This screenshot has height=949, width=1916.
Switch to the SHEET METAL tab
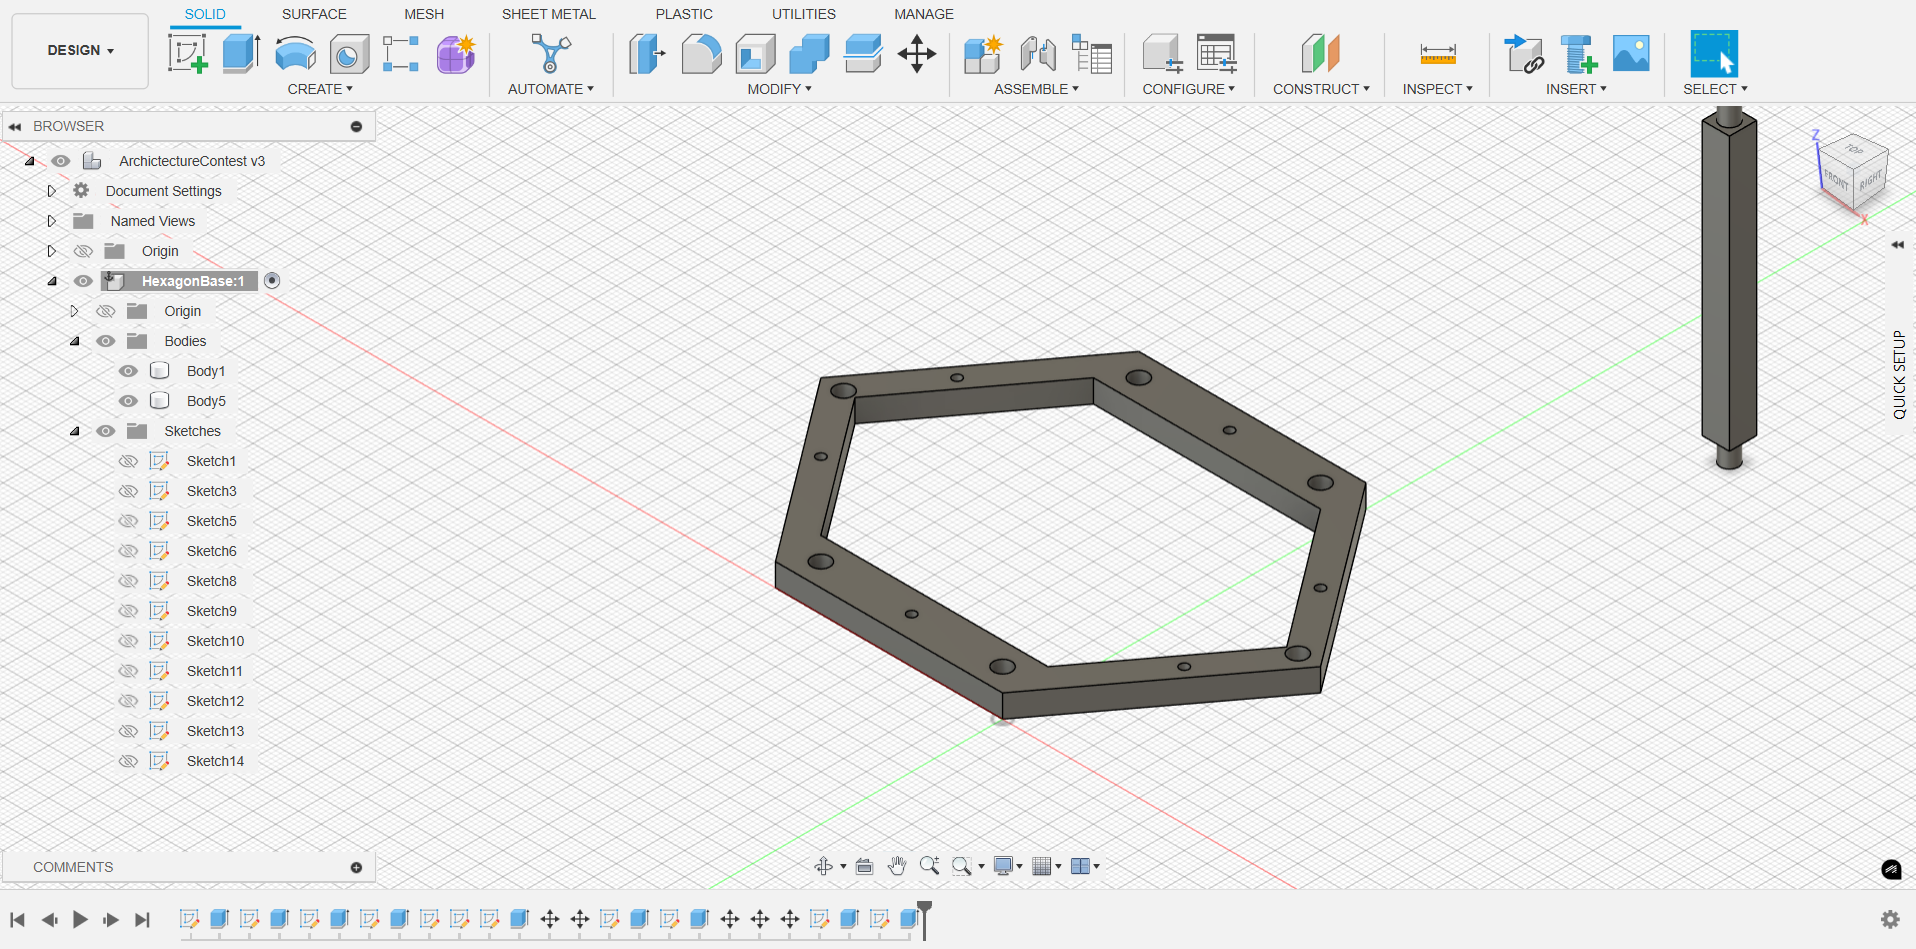click(549, 14)
